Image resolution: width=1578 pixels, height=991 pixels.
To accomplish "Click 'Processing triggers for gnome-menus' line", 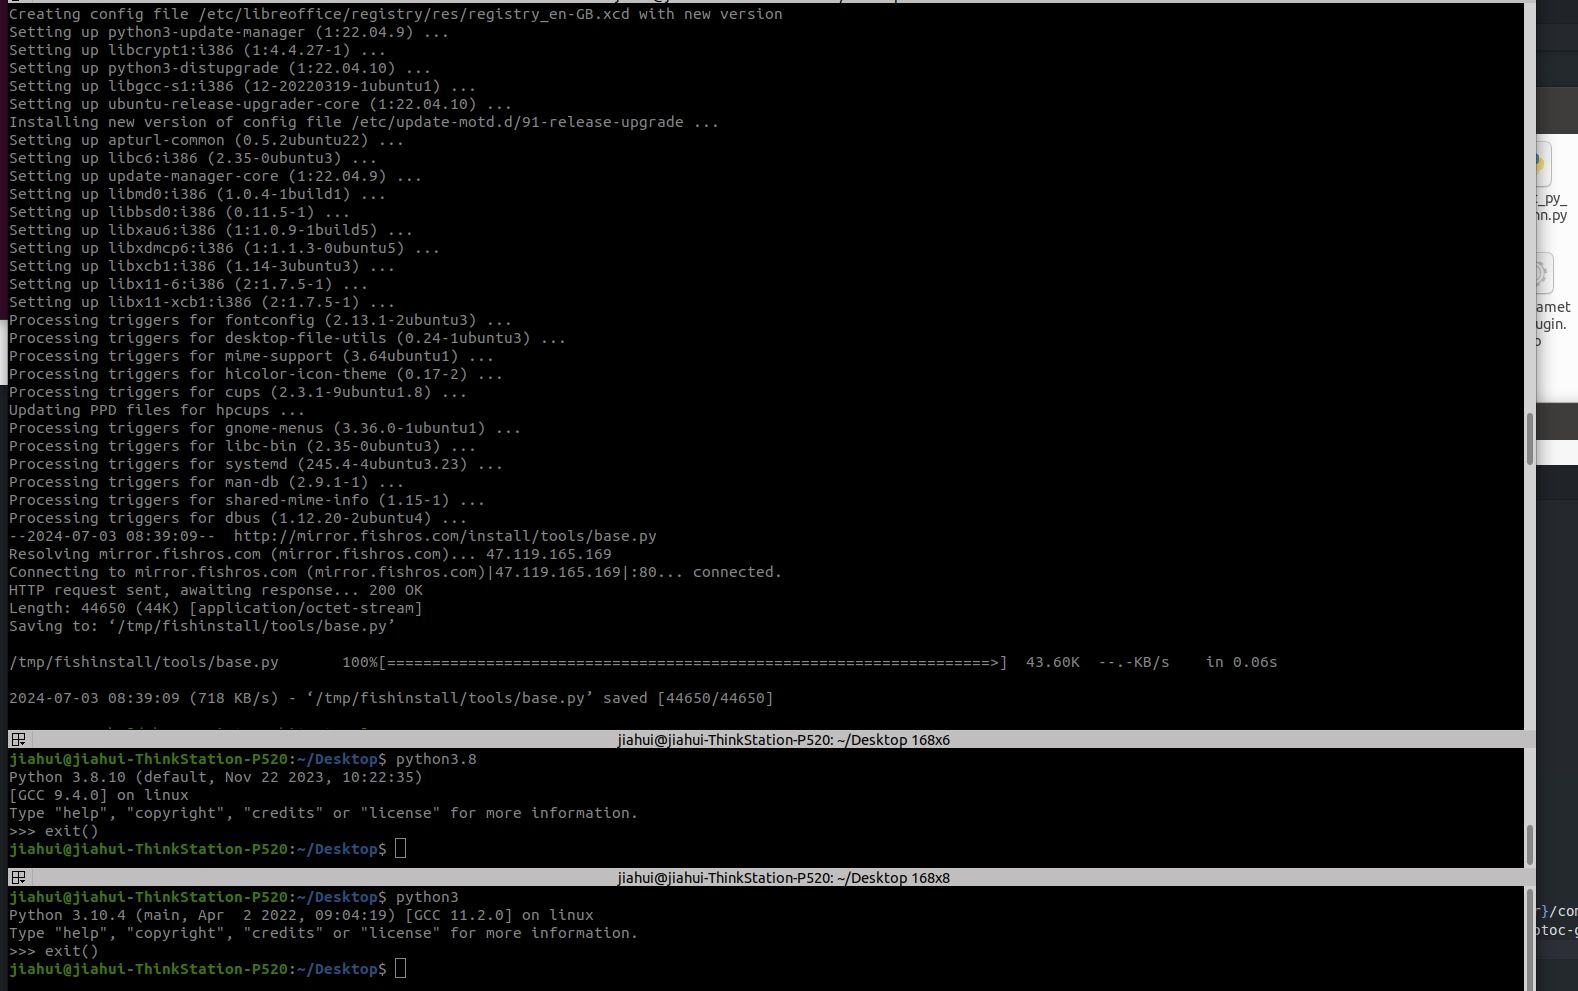I will click(x=265, y=428).
